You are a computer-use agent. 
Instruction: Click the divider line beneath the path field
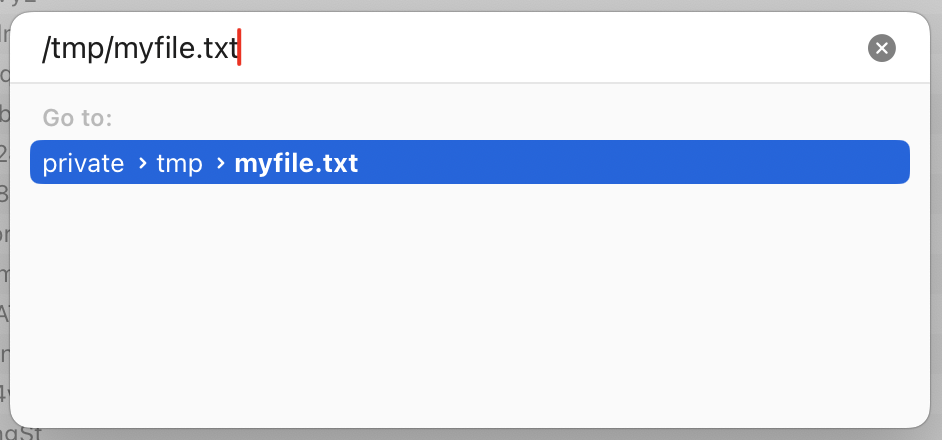coord(470,83)
